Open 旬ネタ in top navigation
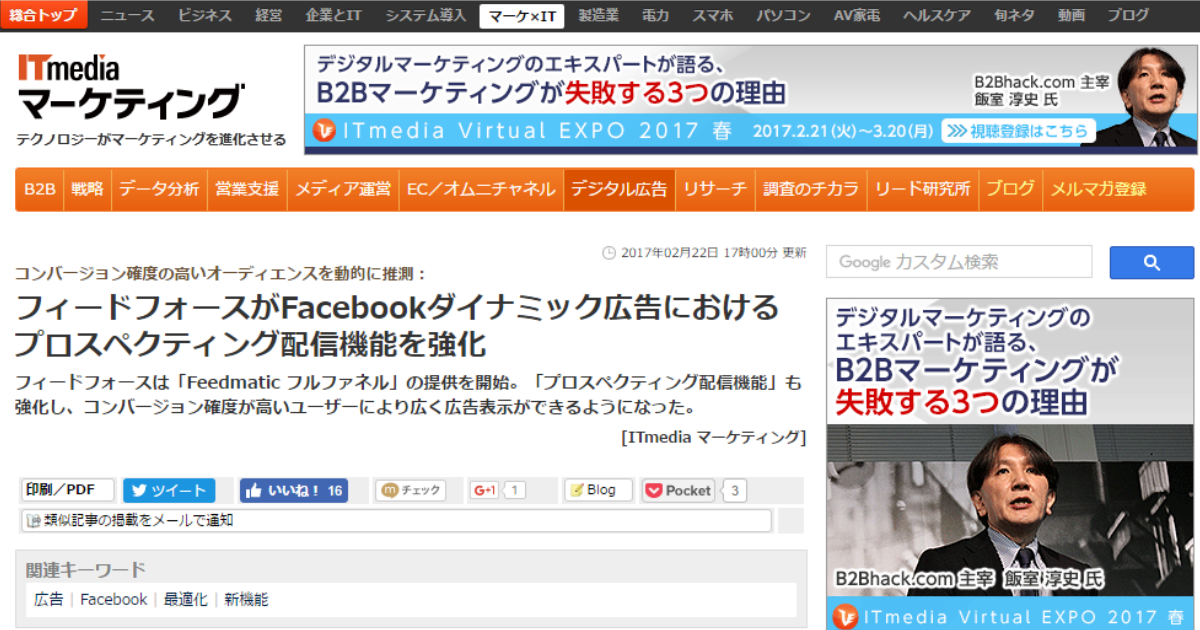Screen dimensions: 1200x630 coord(1015,15)
